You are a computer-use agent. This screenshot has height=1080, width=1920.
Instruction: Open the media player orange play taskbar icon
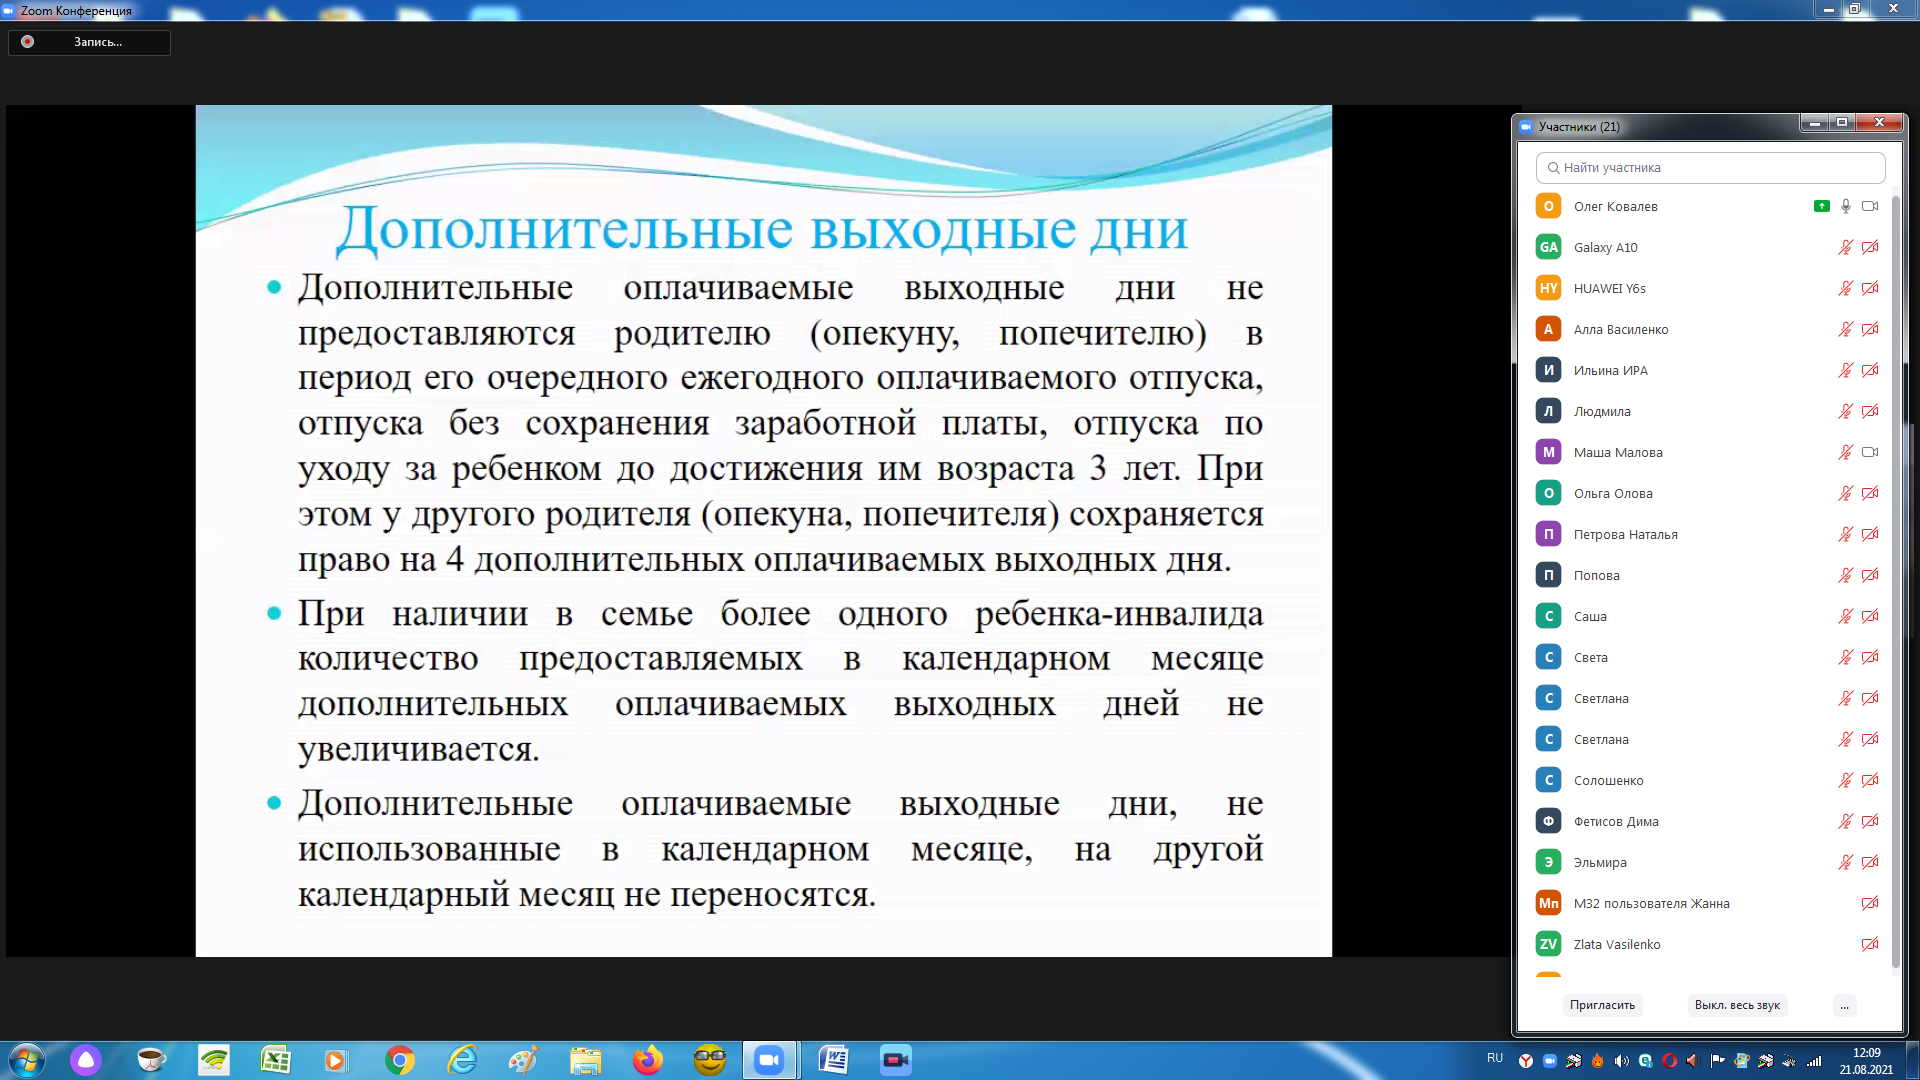pyautogui.click(x=335, y=1060)
